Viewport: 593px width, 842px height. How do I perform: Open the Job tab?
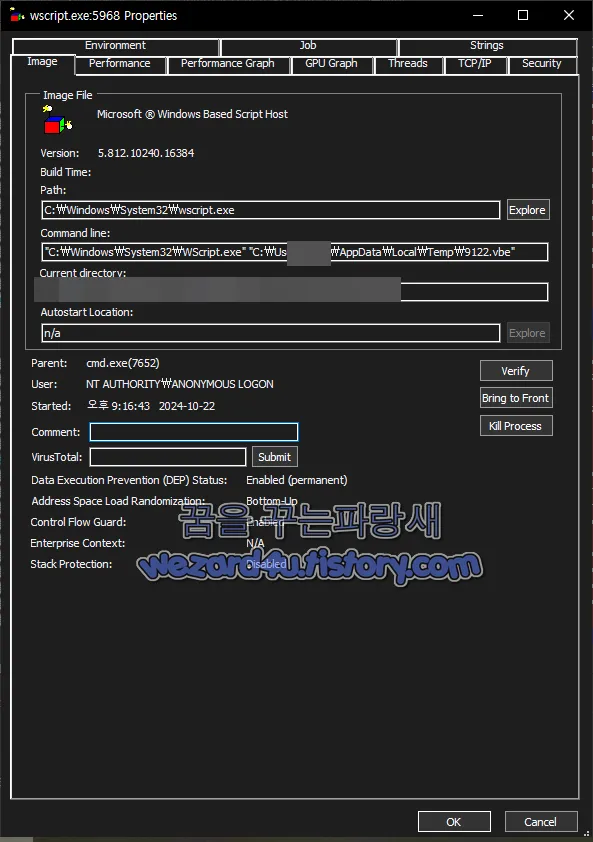308,46
